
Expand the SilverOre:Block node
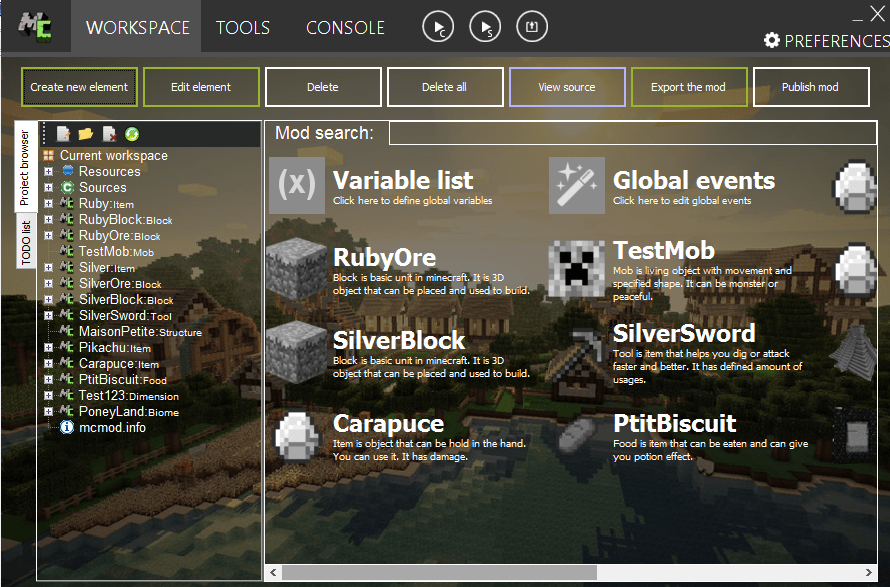point(48,283)
